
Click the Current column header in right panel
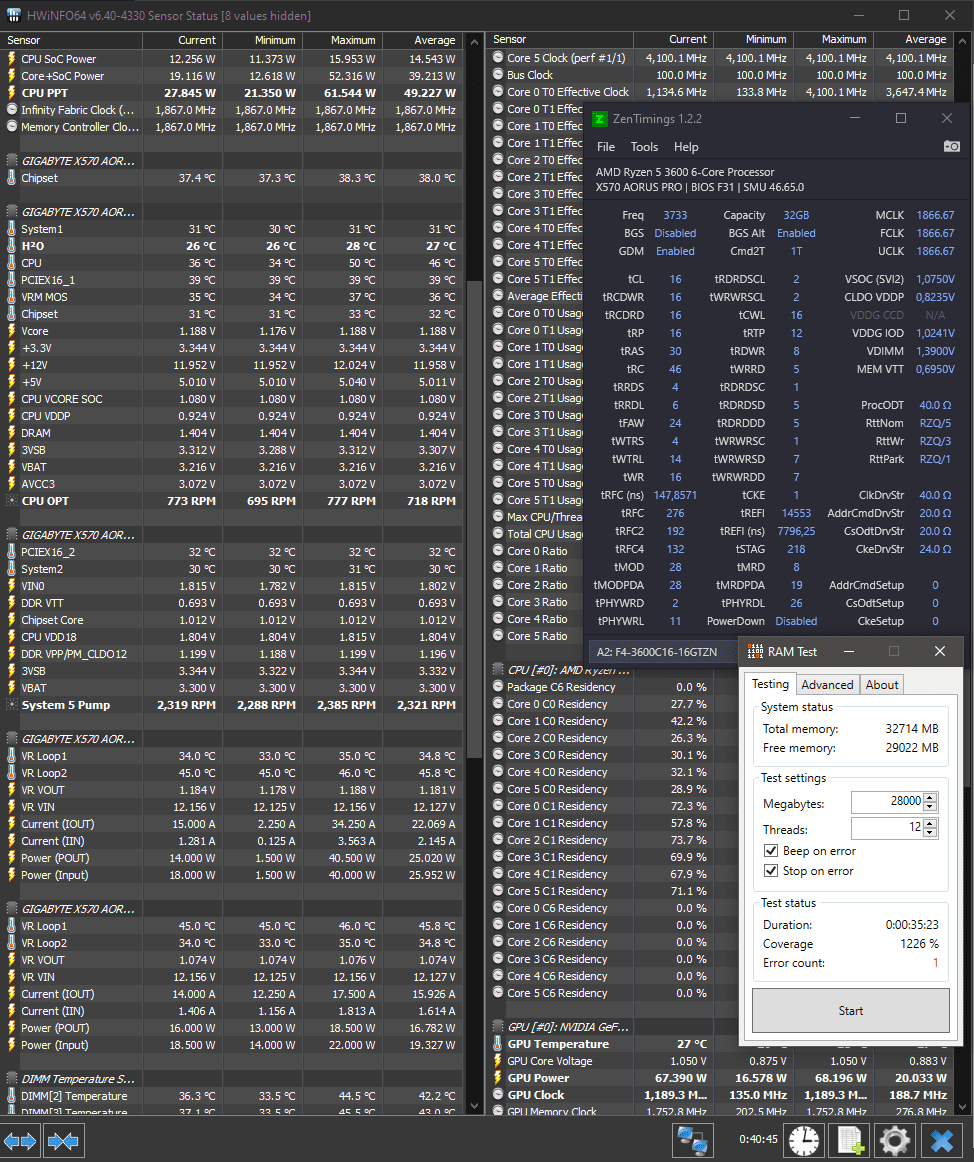(x=674, y=39)
